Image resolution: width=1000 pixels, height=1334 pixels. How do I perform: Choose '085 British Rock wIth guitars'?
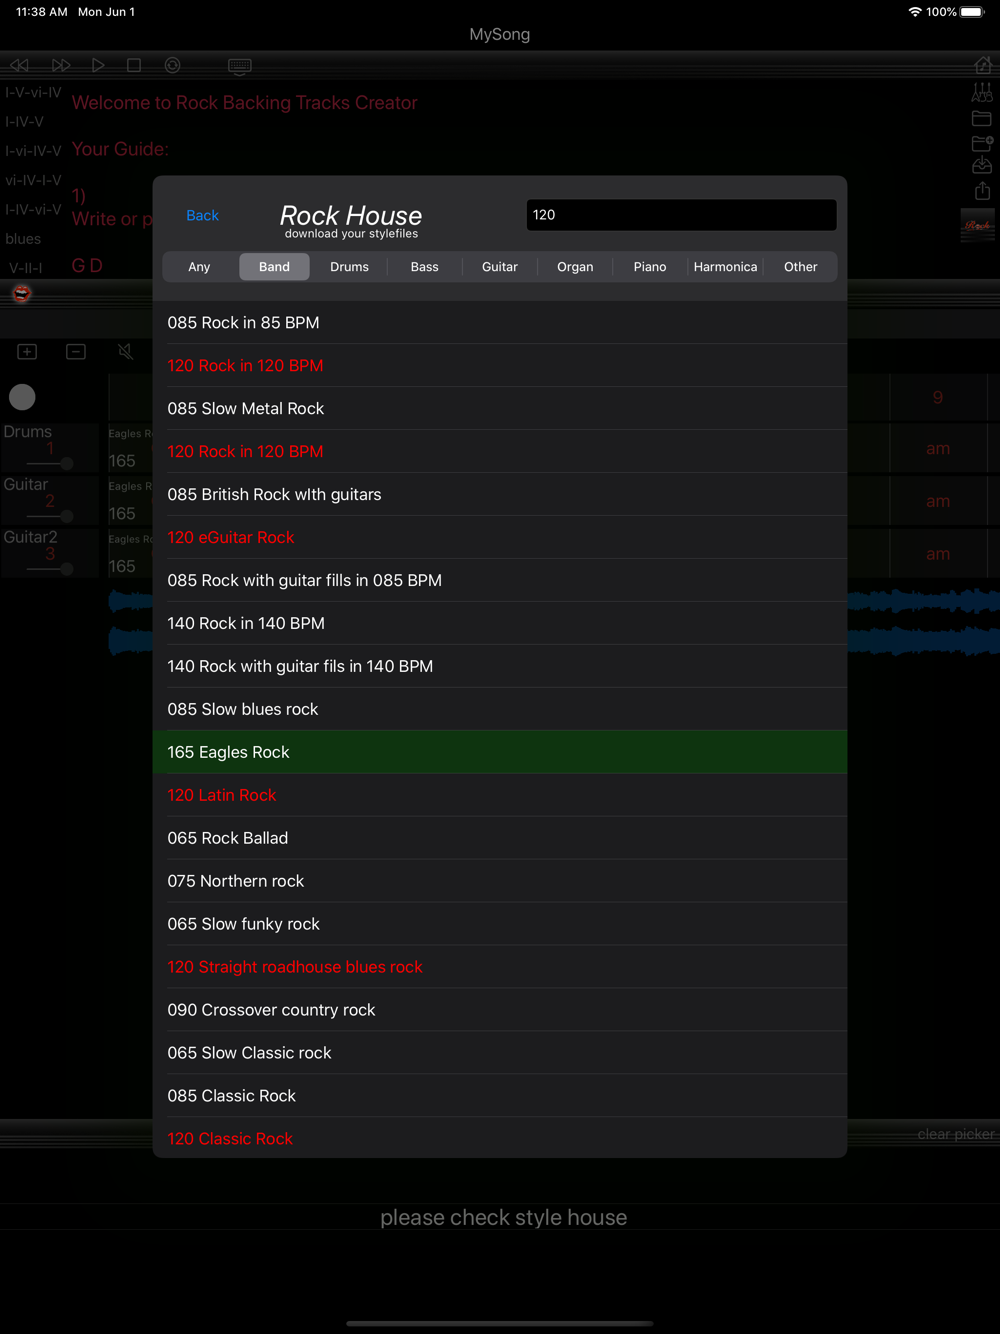click(x=500, y=495)
